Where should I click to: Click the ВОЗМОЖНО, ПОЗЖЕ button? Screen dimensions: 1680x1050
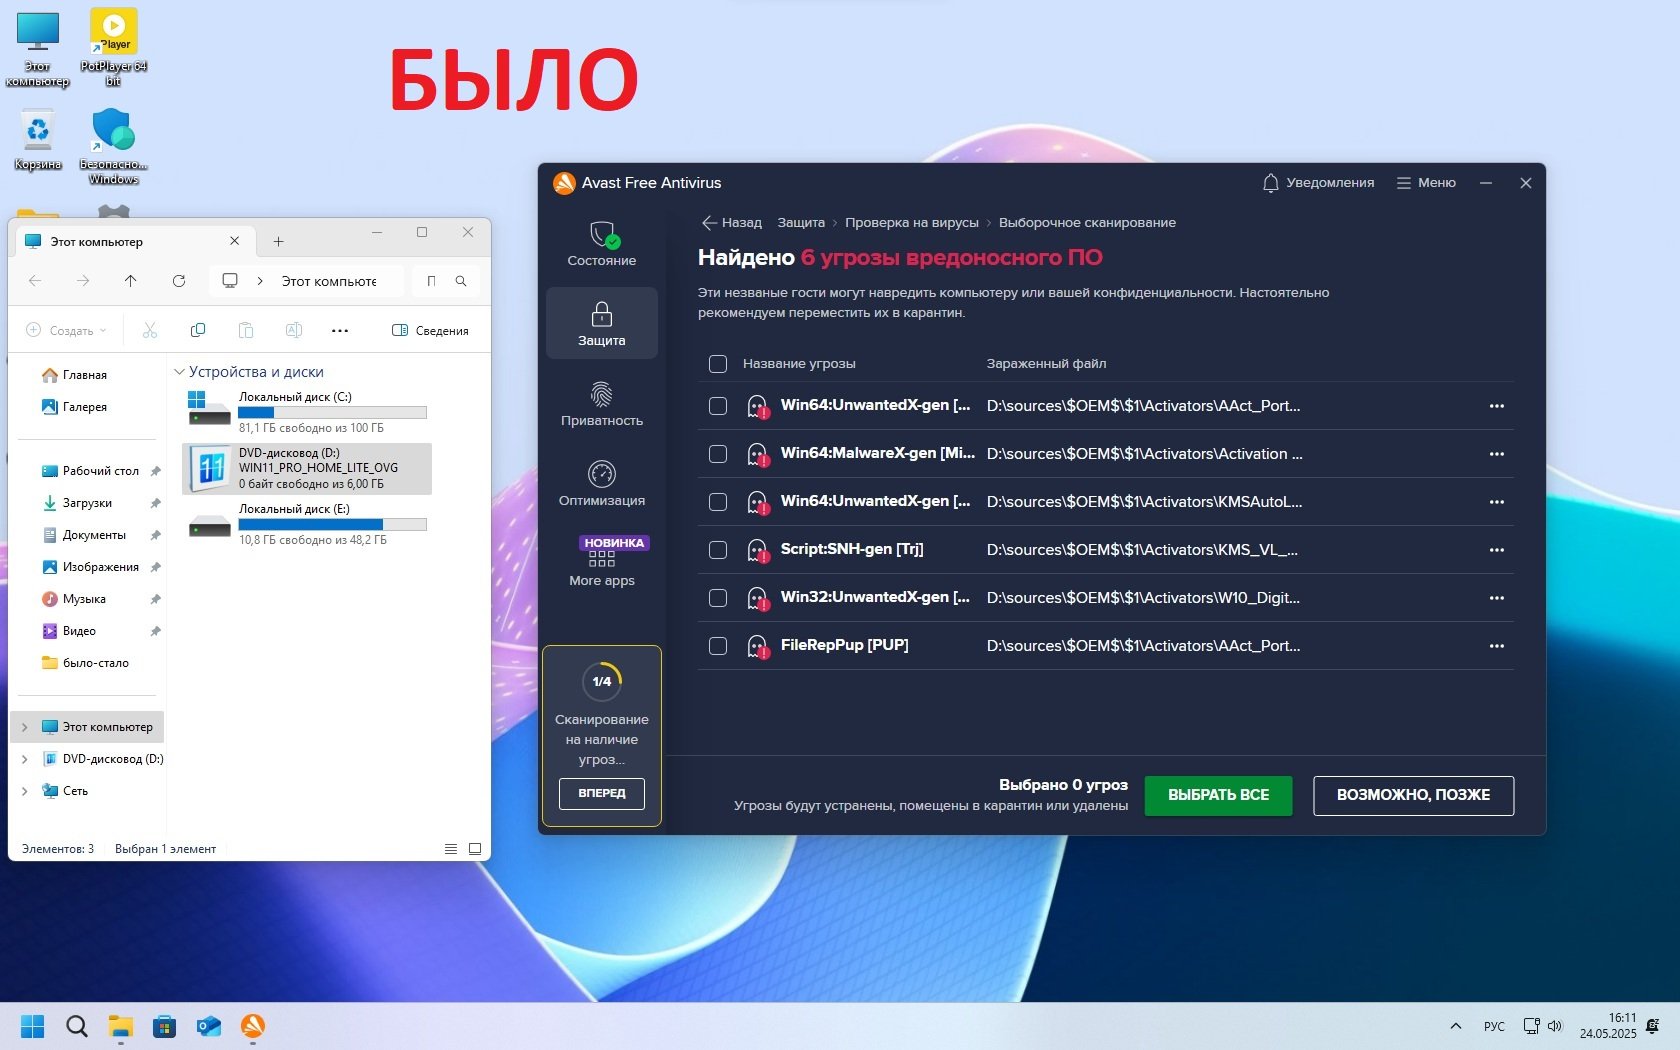[1413, 795]
